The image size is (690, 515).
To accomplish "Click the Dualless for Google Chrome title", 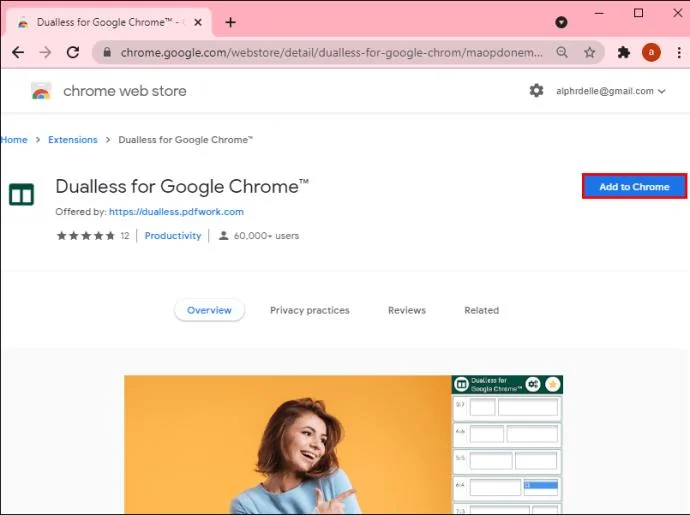I will click(x=182, y=187).
